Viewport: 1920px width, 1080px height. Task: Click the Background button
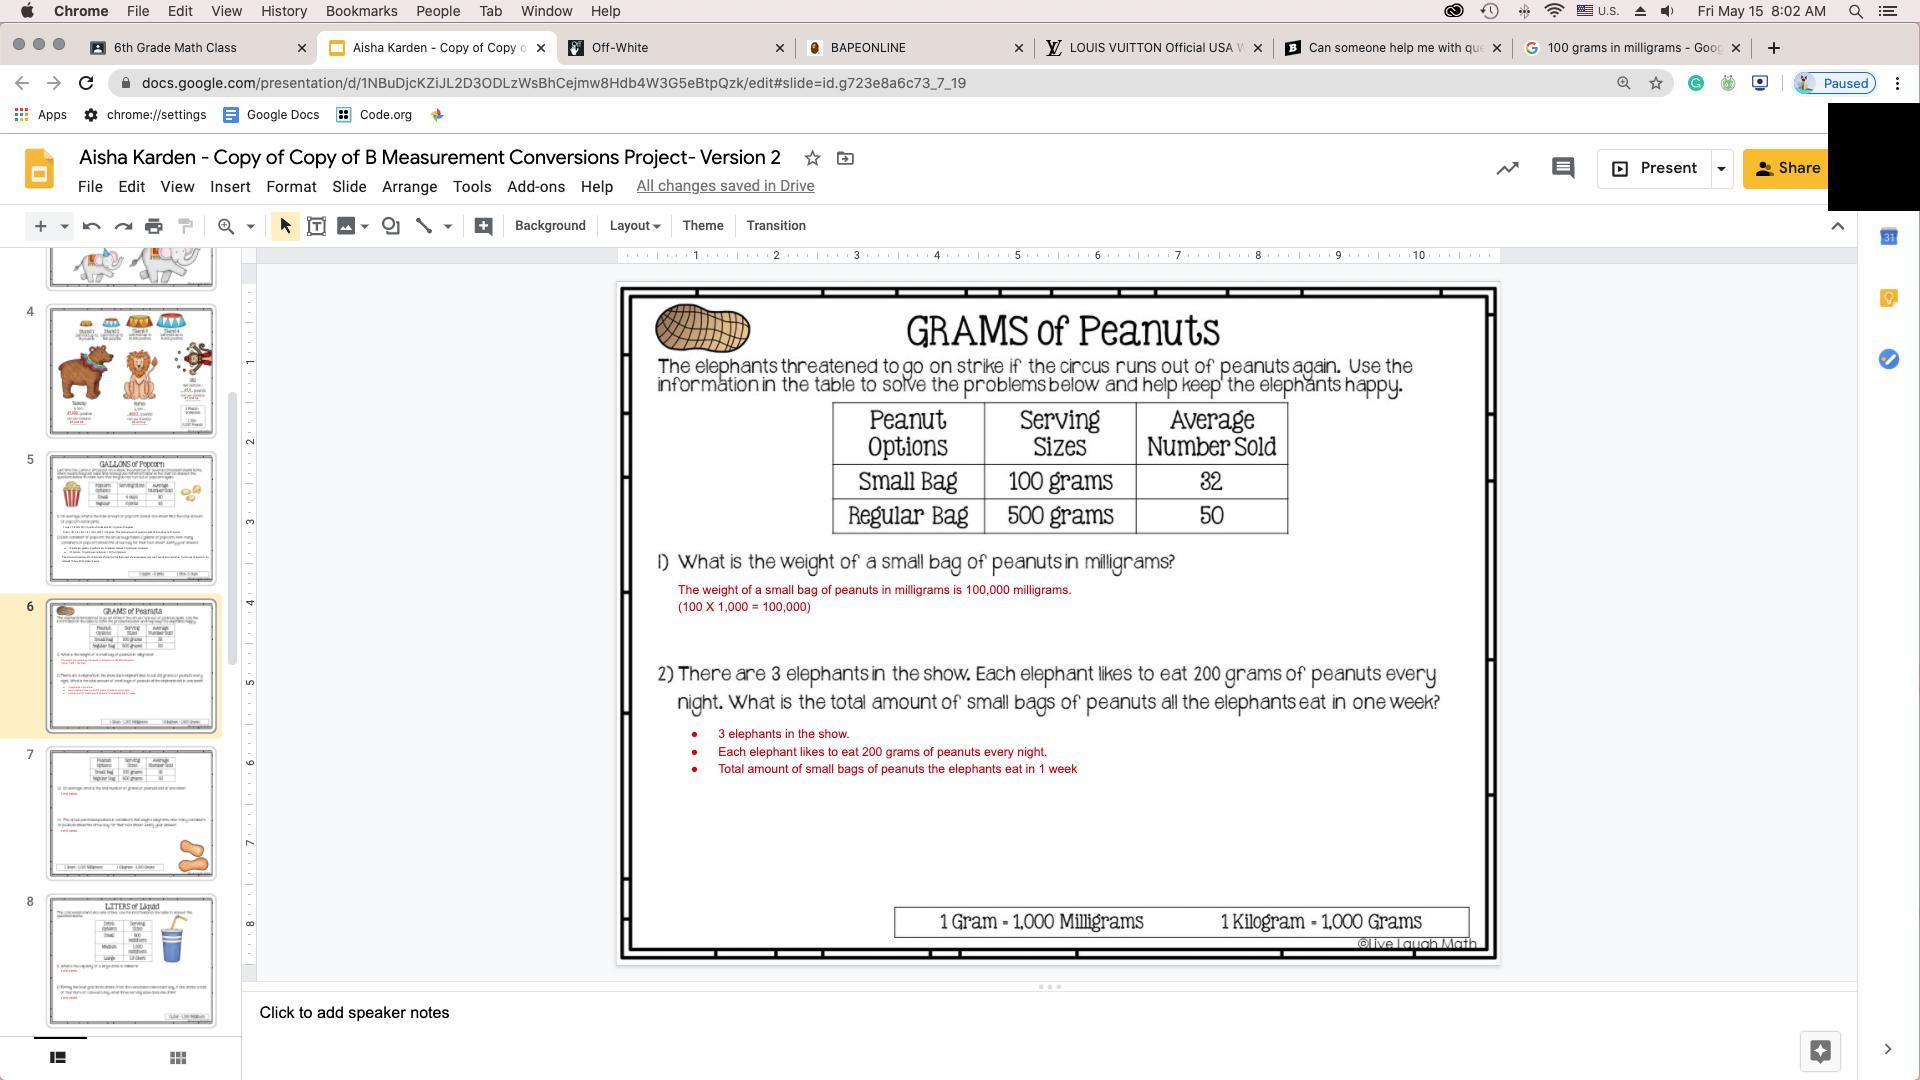click(550, 226)
